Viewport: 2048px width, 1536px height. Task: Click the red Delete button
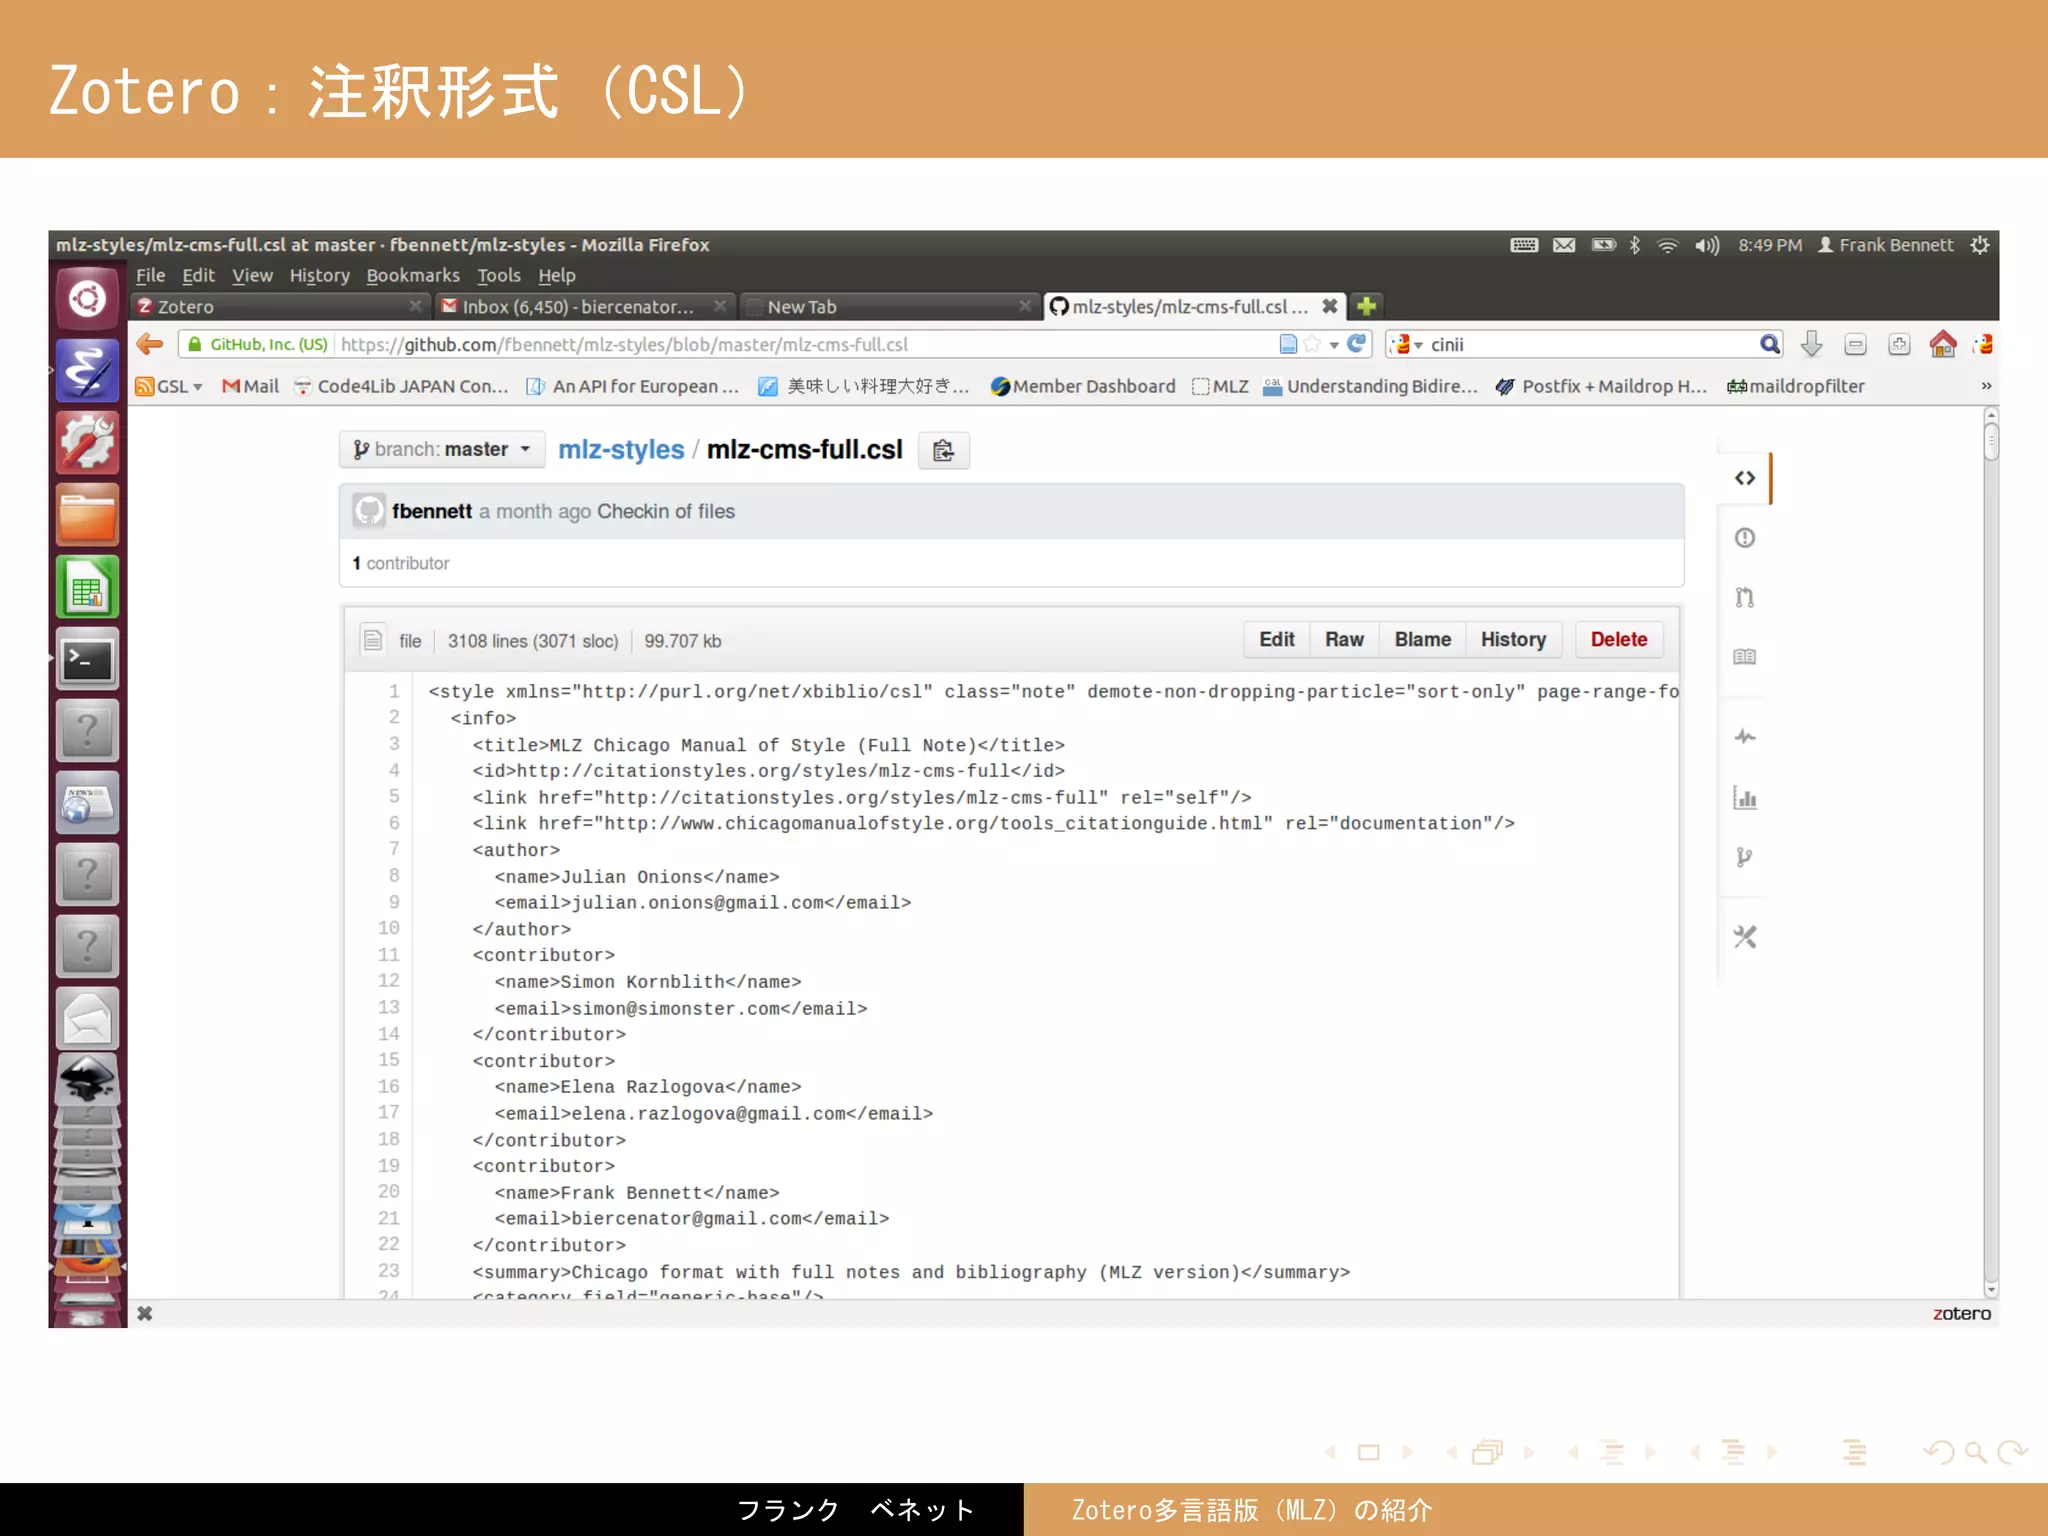[x=1618, y=640]
